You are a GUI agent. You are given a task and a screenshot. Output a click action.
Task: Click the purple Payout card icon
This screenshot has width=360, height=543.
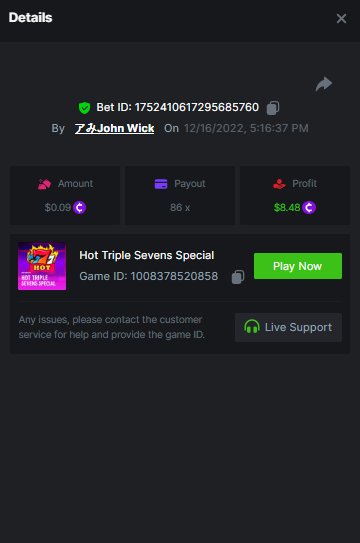[x=161, y=184]
